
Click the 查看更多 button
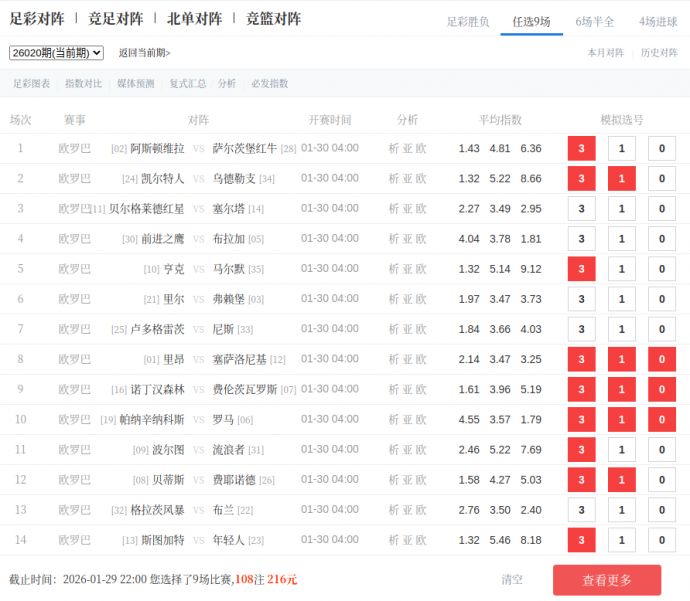606,580
